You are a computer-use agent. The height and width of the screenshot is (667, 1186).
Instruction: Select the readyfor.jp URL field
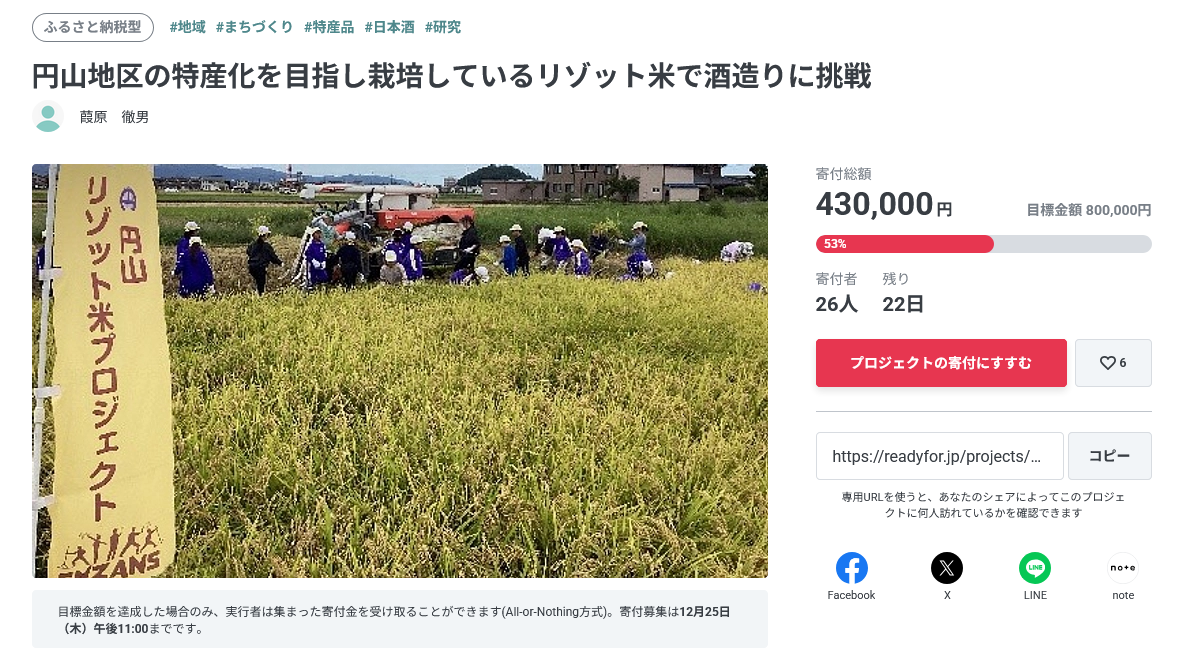[x=939, y=456]
